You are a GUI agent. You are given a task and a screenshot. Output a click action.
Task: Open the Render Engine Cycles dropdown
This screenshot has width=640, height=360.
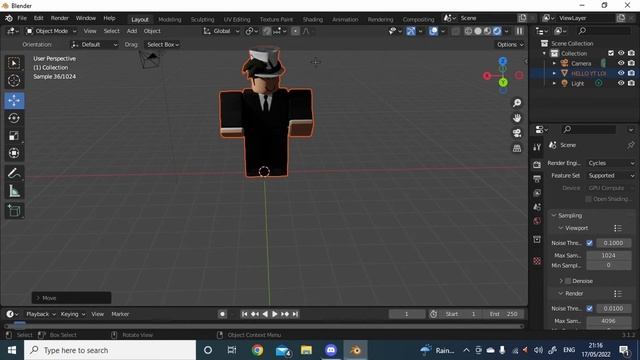point(611,163)
